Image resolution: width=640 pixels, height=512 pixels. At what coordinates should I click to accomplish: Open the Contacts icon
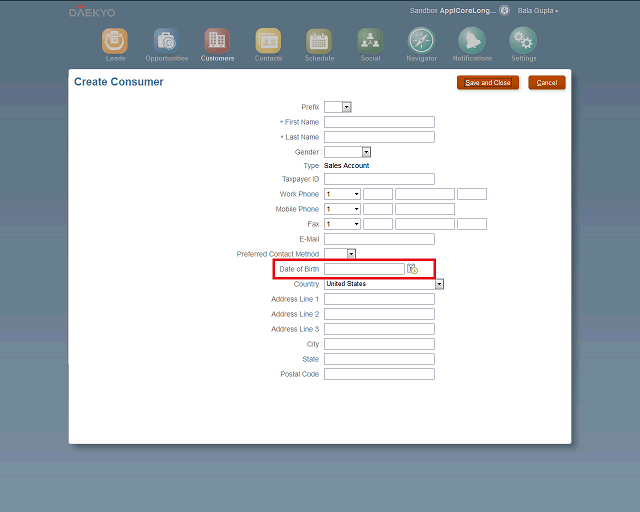pos(268,41)
